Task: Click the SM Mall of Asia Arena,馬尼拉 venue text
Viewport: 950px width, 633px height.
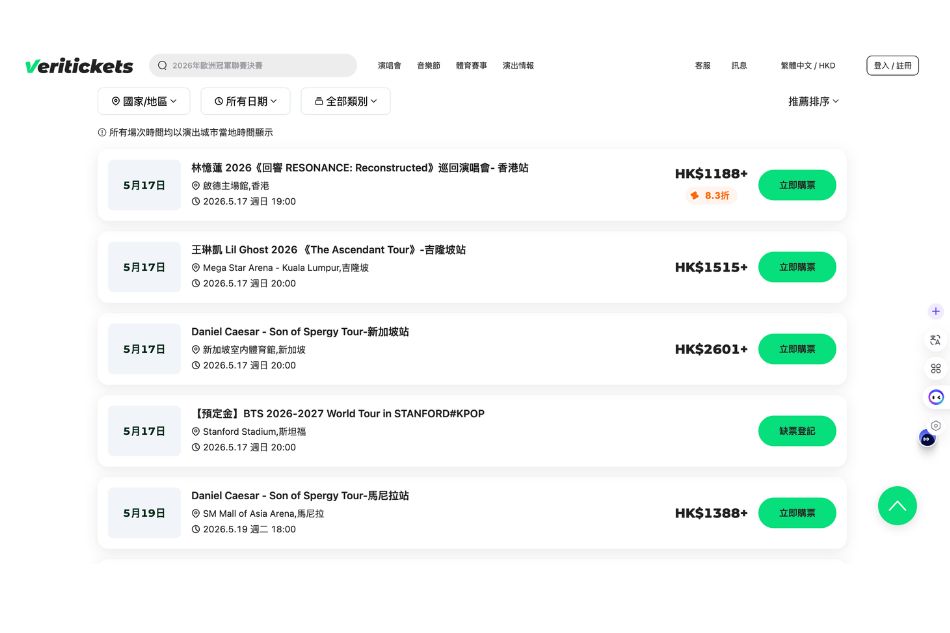Action: point(263,513)
